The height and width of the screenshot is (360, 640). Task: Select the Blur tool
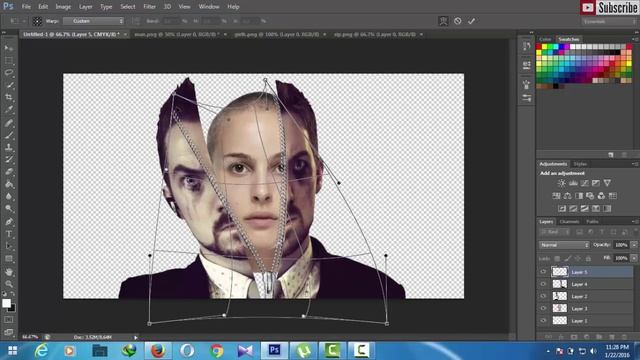point(9,196)
